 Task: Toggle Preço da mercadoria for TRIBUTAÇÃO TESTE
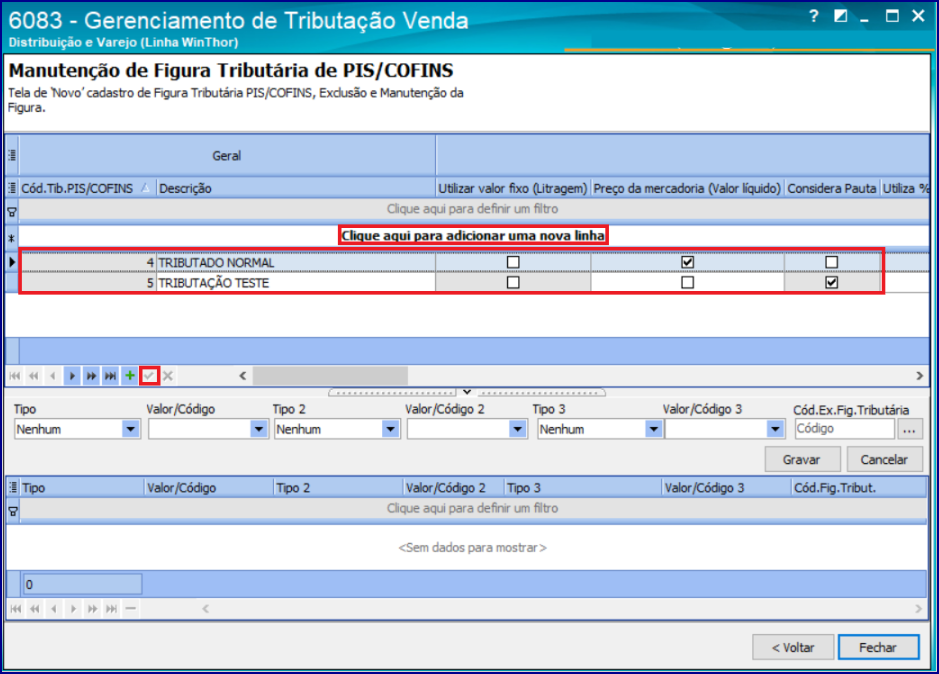click(x=687, y=282)
